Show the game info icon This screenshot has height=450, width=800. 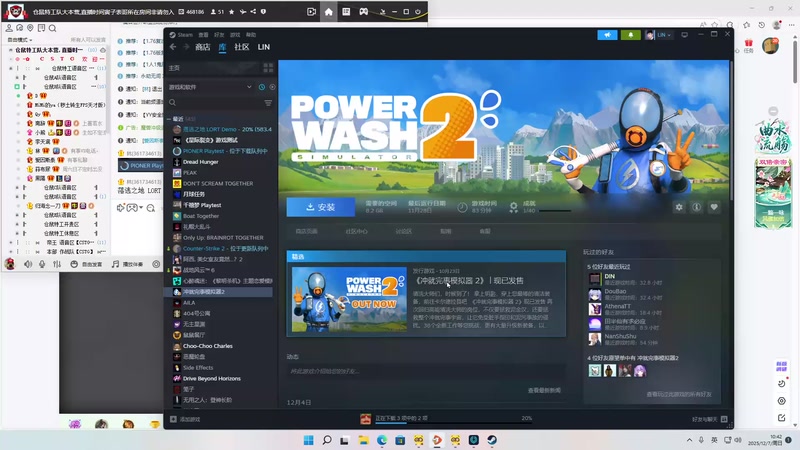[x=696, y=207]
